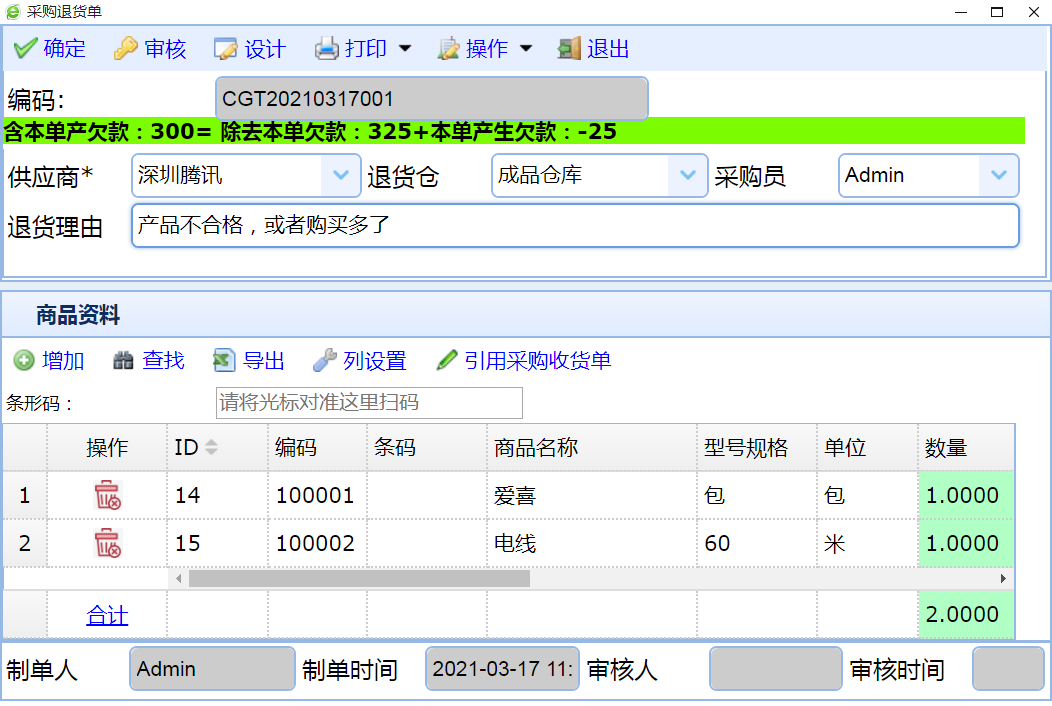Open the 供应商 supplier dropdown list
1052x706 pixels.
(340, 176)
